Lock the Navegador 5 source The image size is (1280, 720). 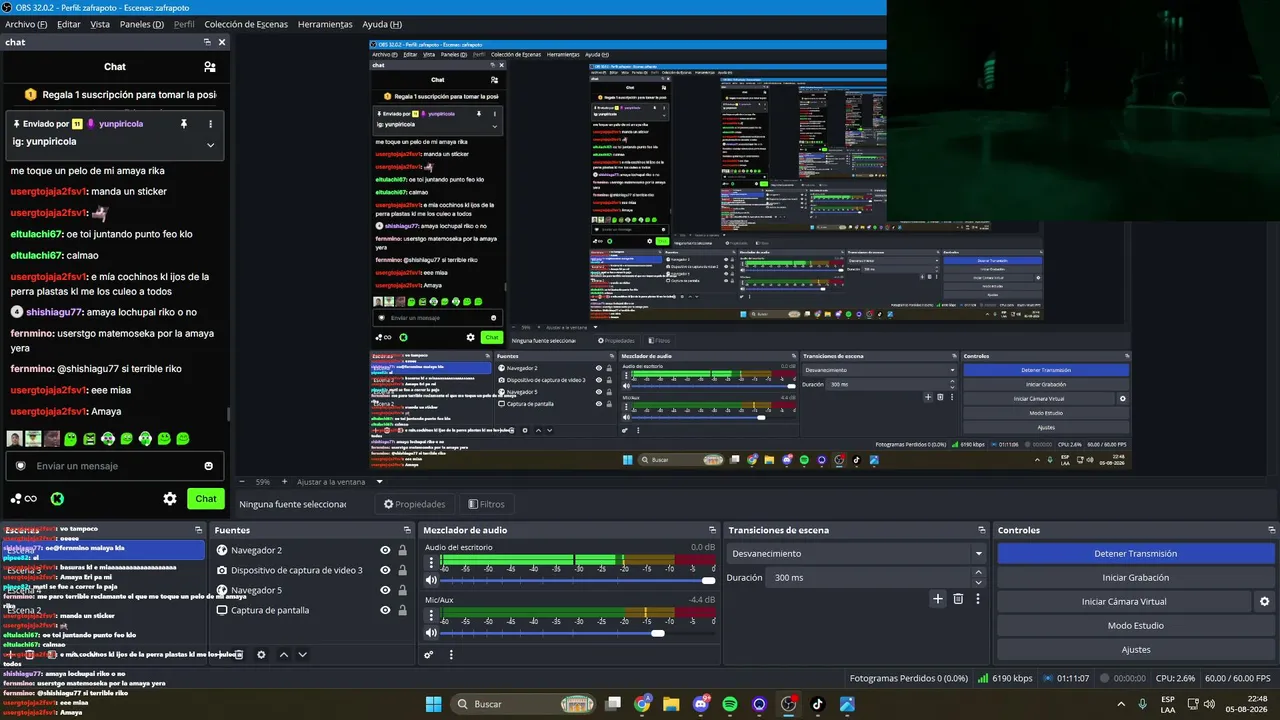[402, 590]
